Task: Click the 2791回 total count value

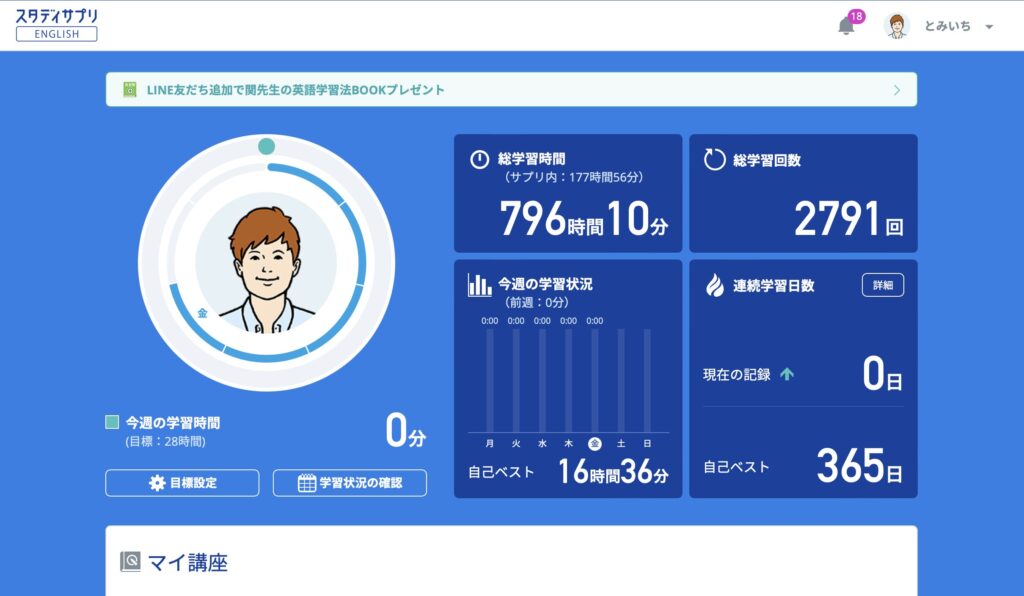Action: pyautogui.click(x=848, y=219)
